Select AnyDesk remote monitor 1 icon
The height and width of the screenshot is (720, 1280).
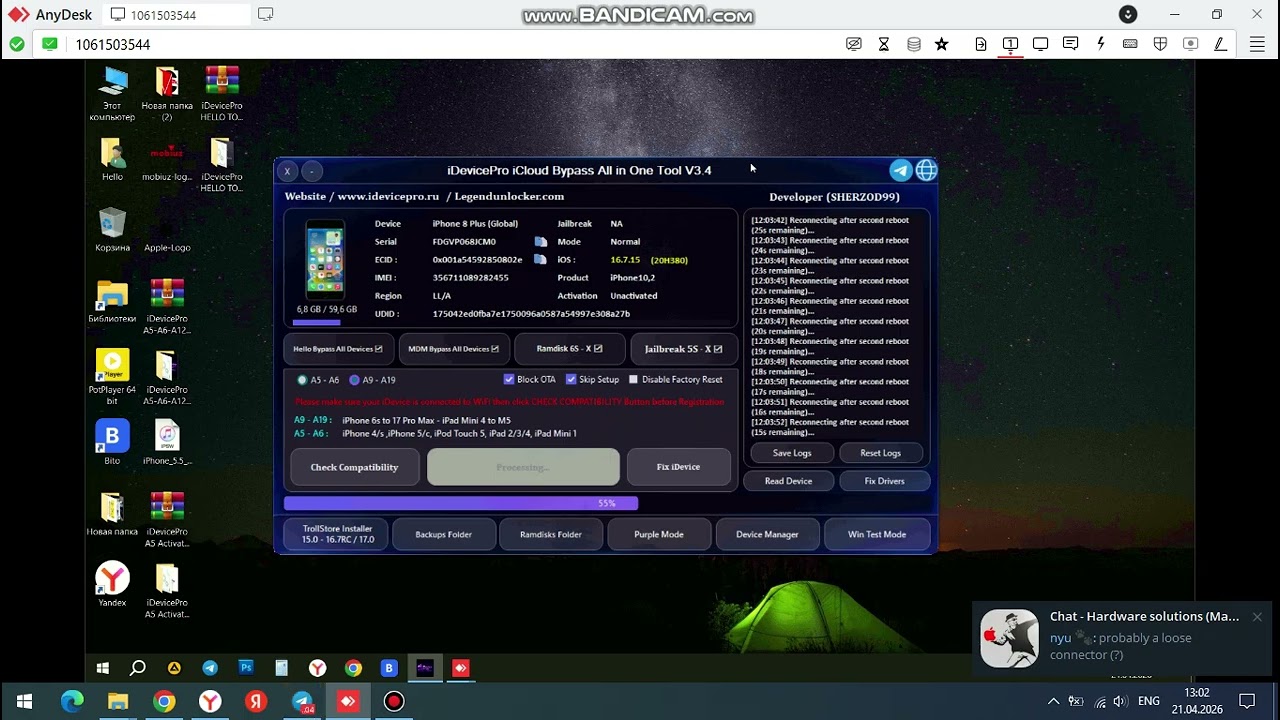point(1010,44)
